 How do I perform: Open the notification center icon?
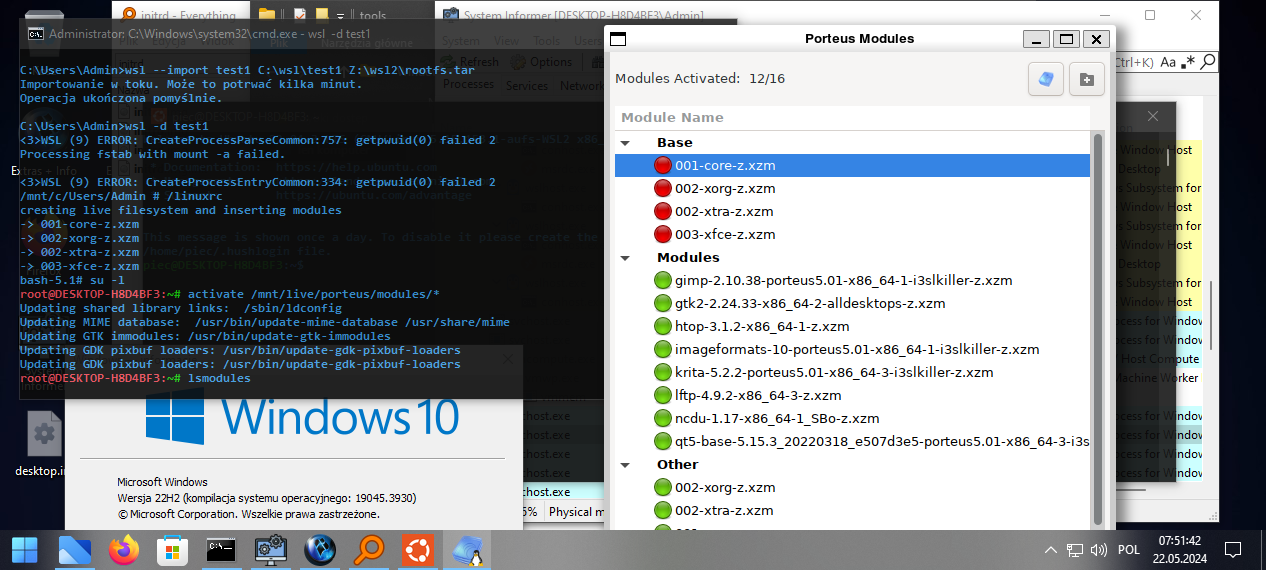click(x=1233, y=550)
